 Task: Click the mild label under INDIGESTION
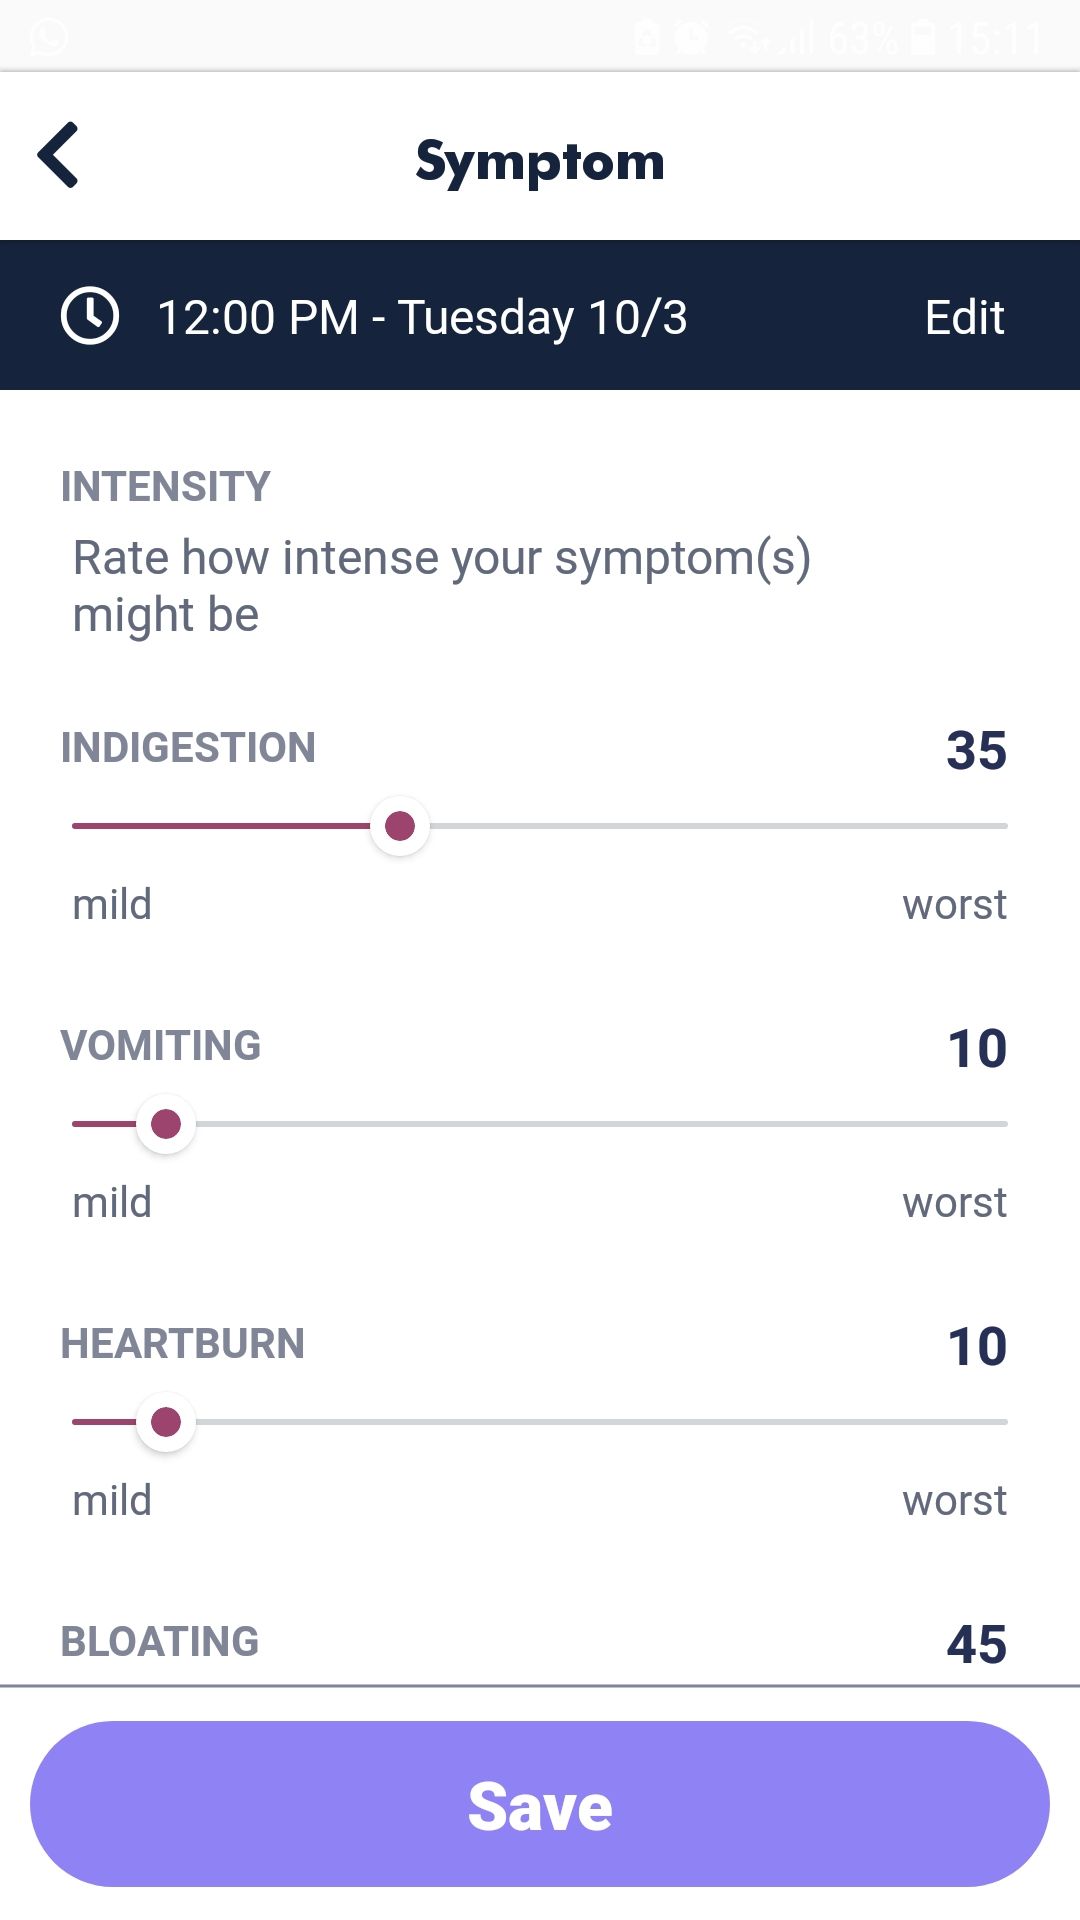tap(110, 903)
